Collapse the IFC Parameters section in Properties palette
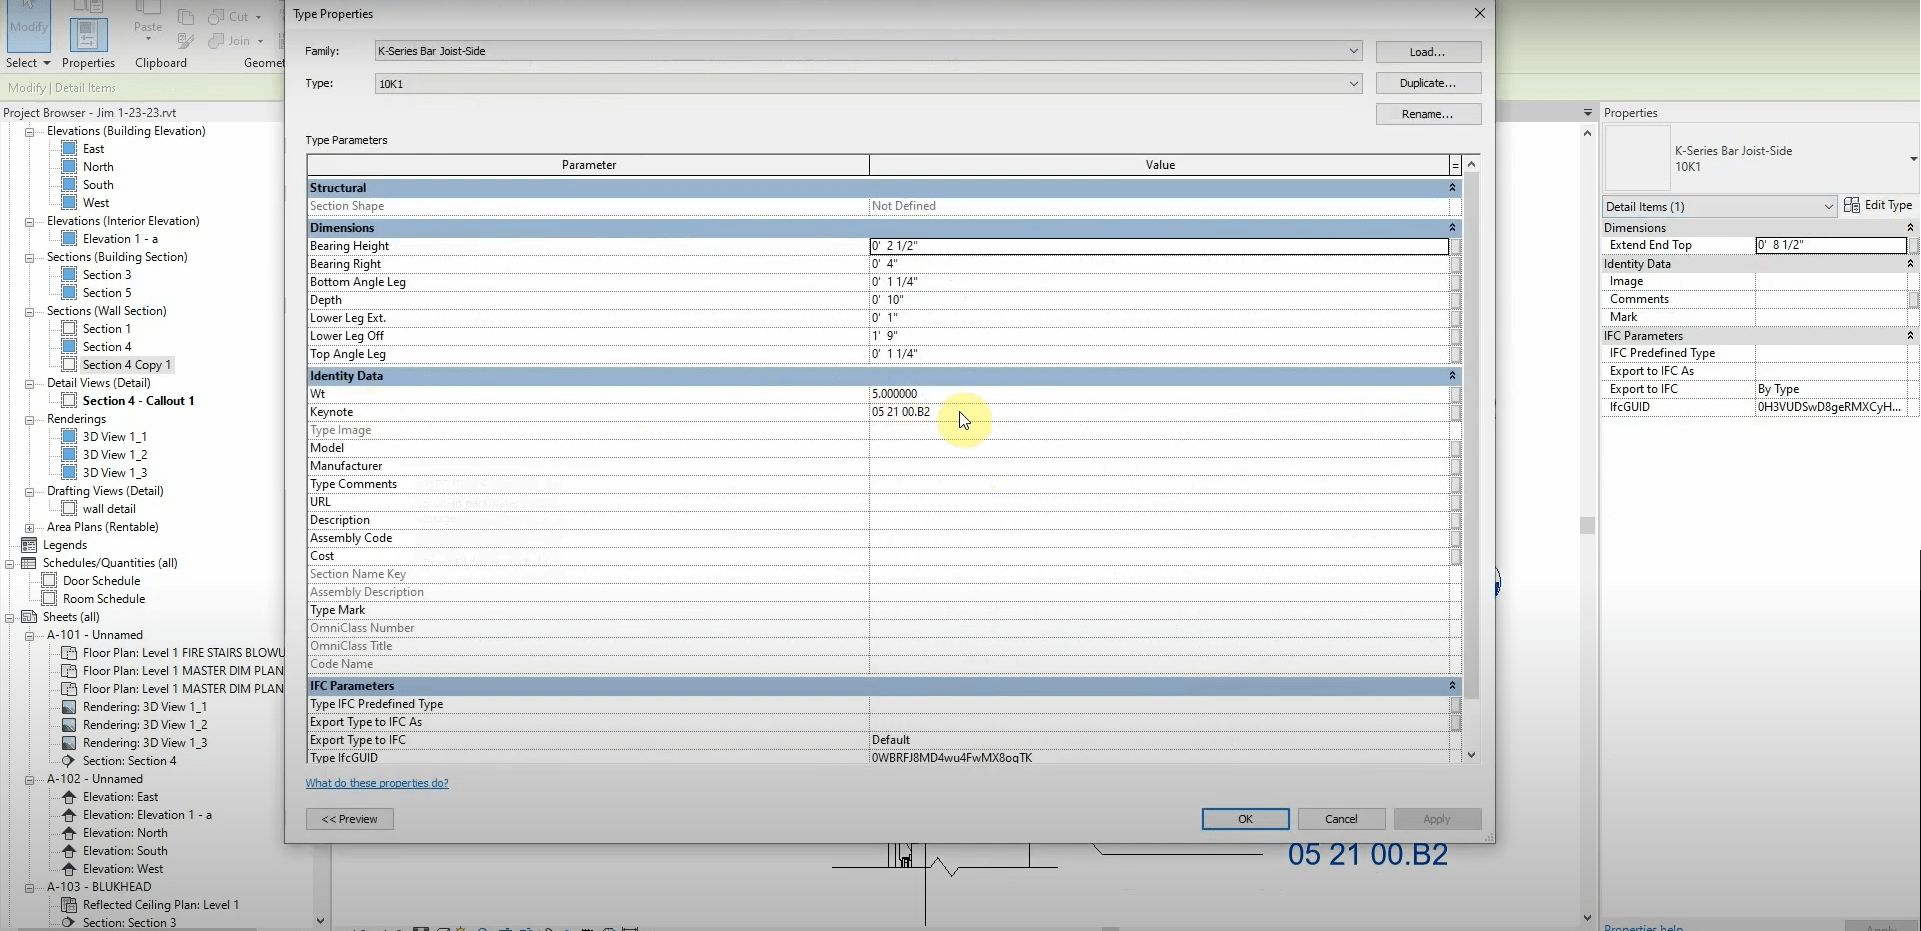 click(x=1910, y=335)
